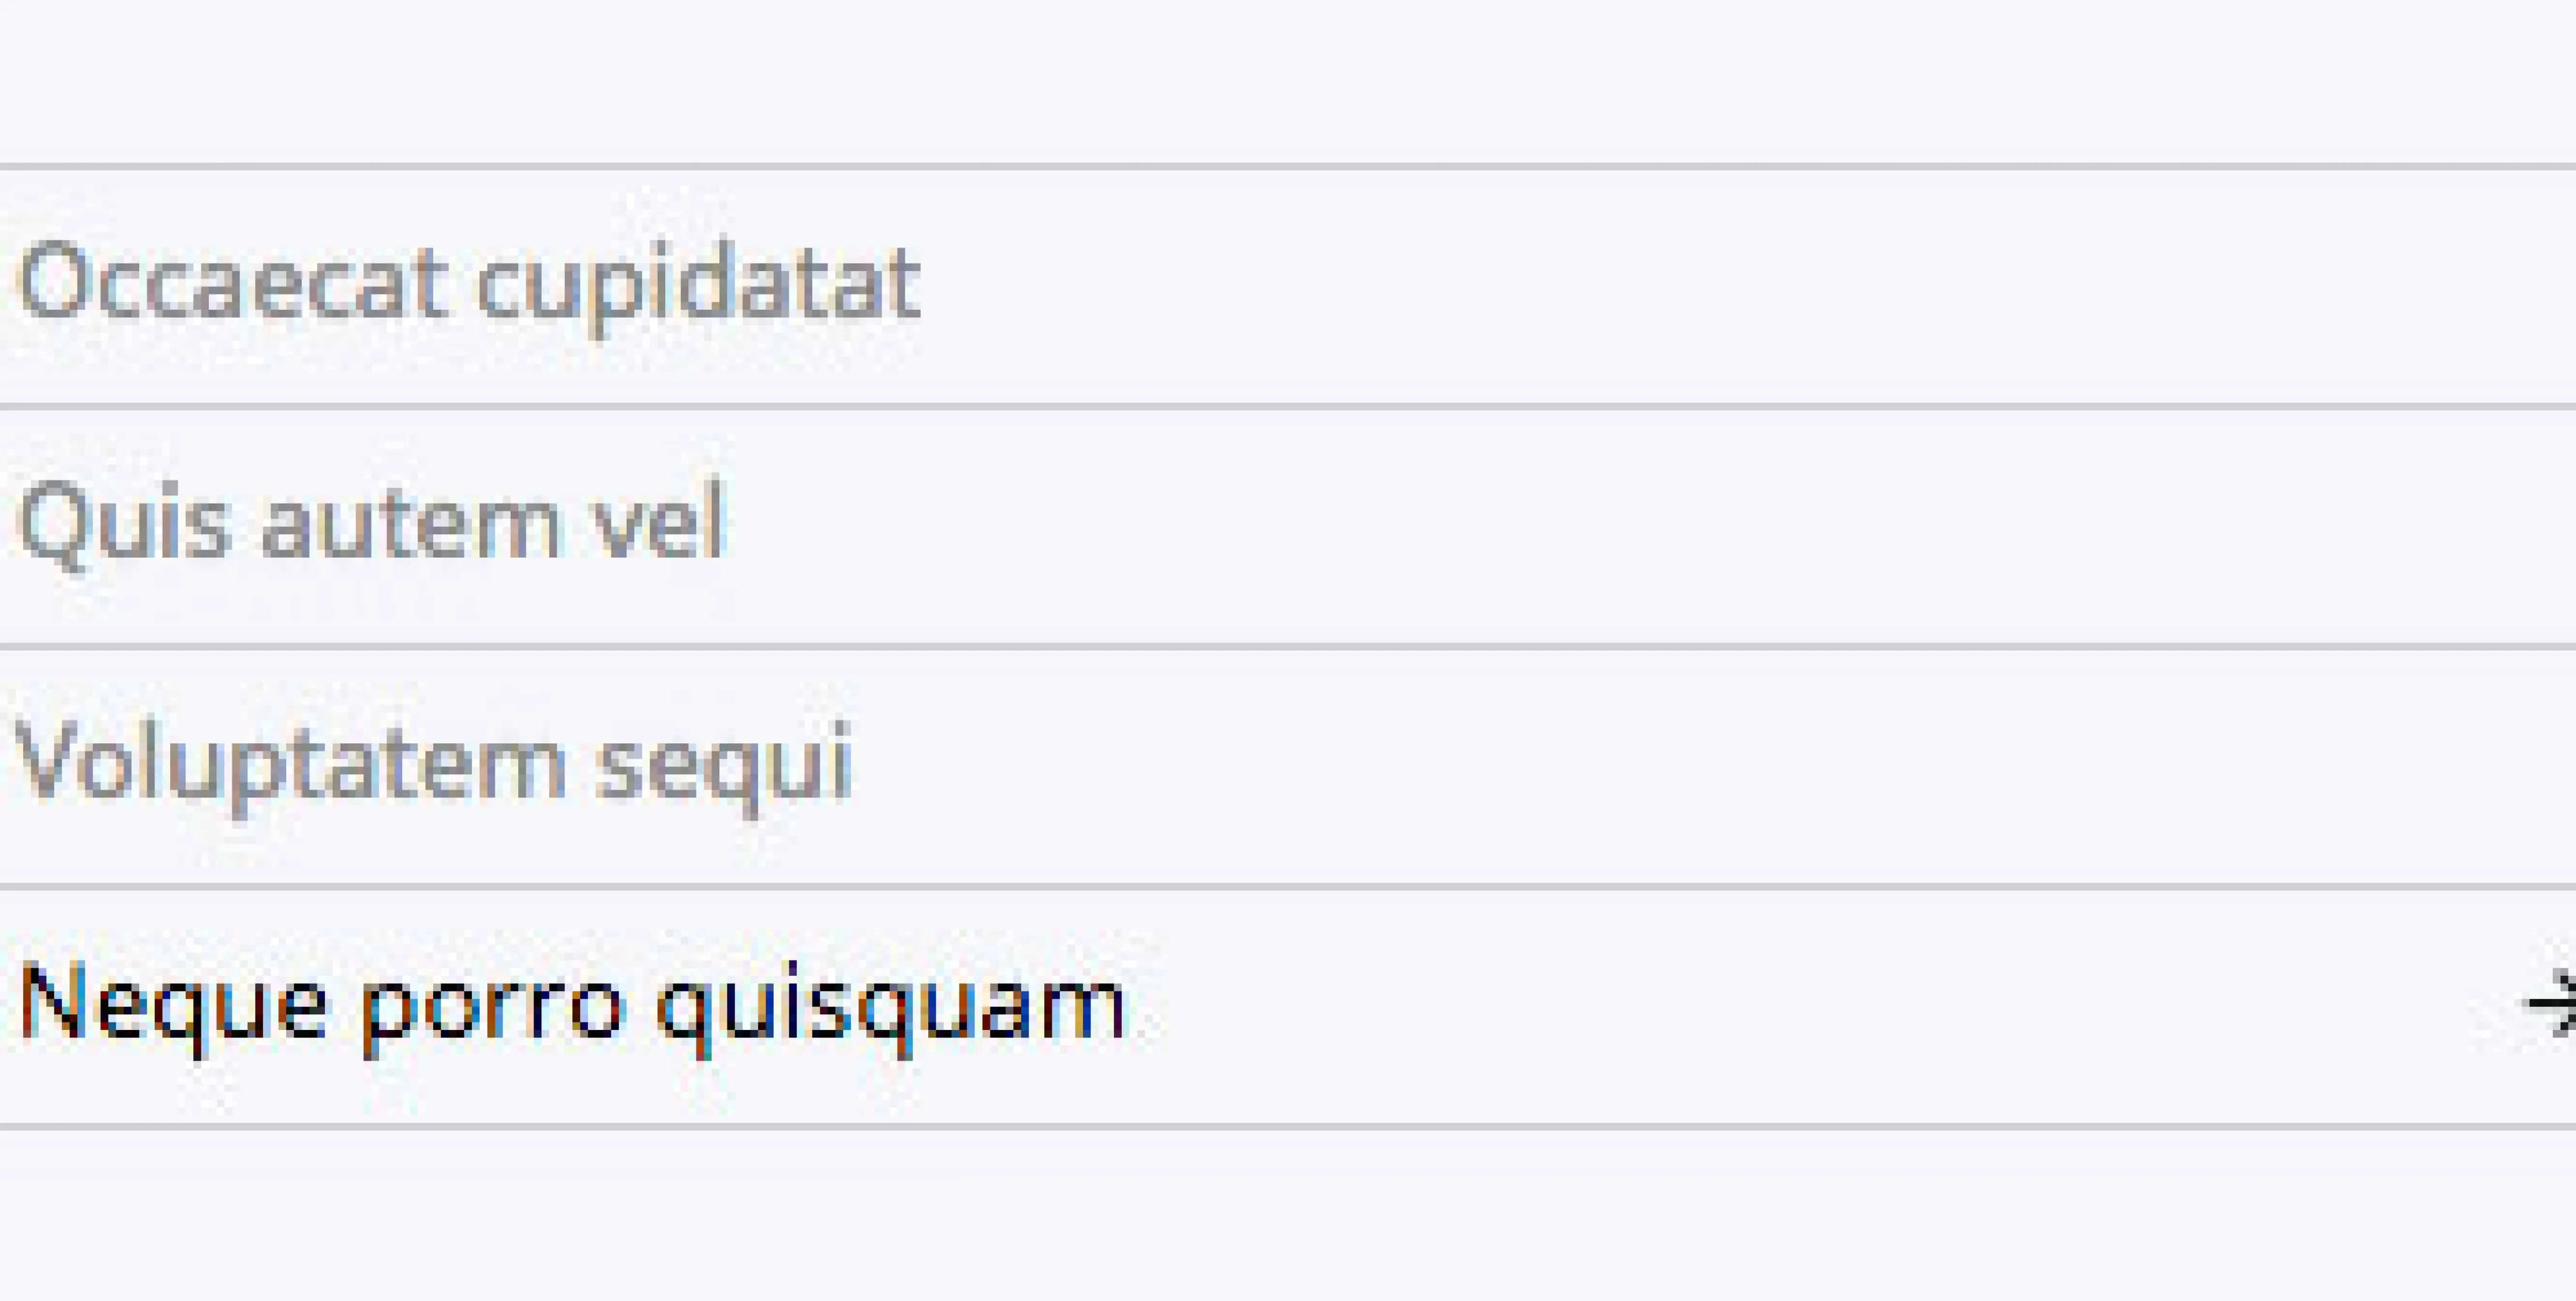Select the Neque porro quisquam menu item
Viewport: 2576px width, 1301px height.
tap(572, 1005)
